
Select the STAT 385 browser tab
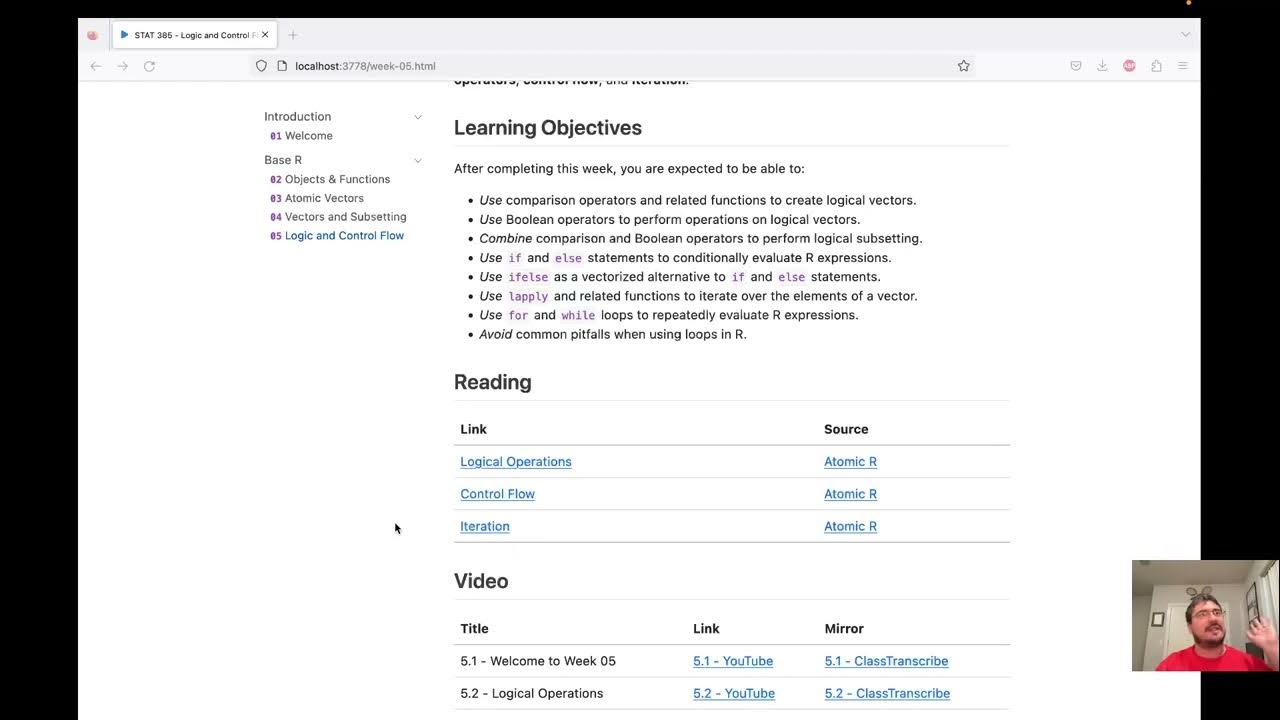(x=190, y=35)
